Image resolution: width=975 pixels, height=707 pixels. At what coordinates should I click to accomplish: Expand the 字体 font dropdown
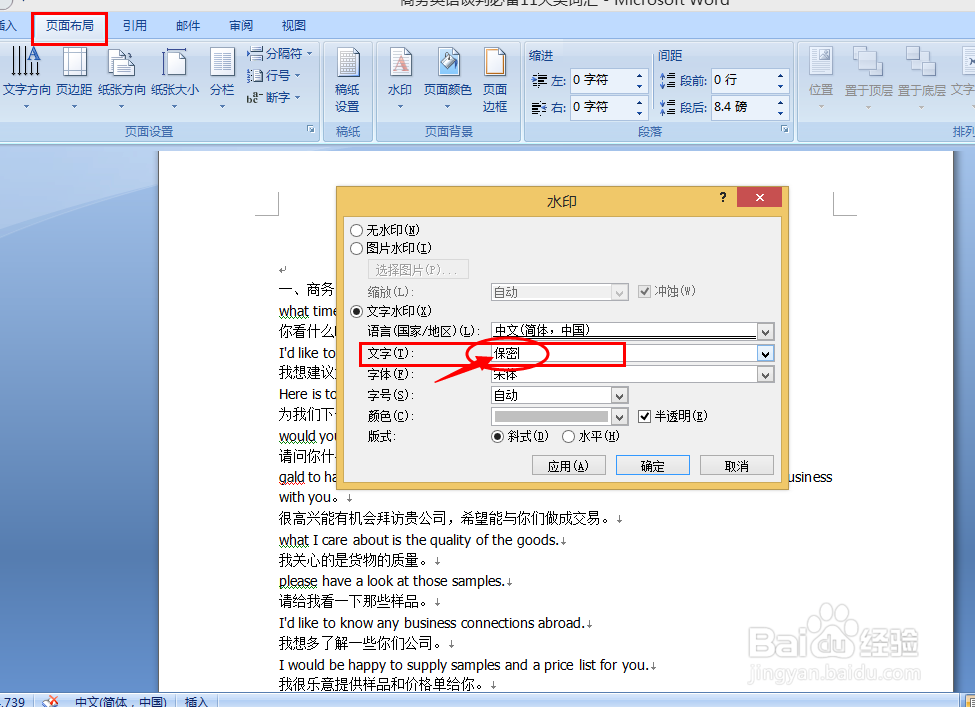(x=765, y=374)
